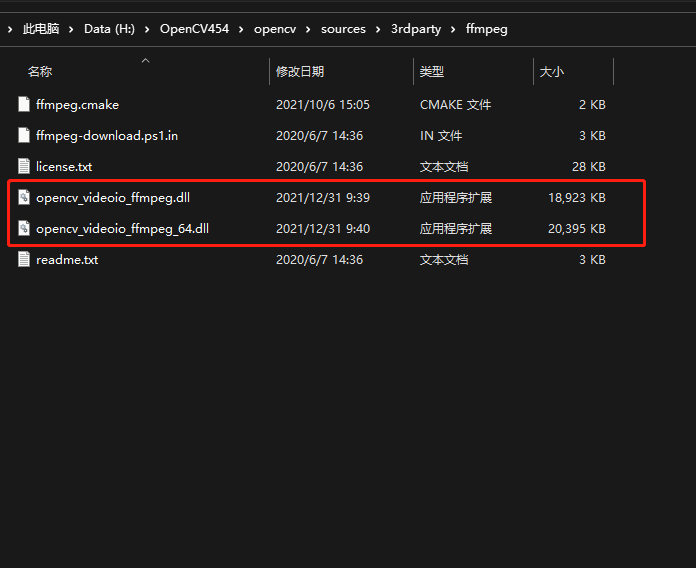Navigate to 此电脑 in the breadcrumb
The height and width of the screenshot is (568, 696).
point(41,29)
